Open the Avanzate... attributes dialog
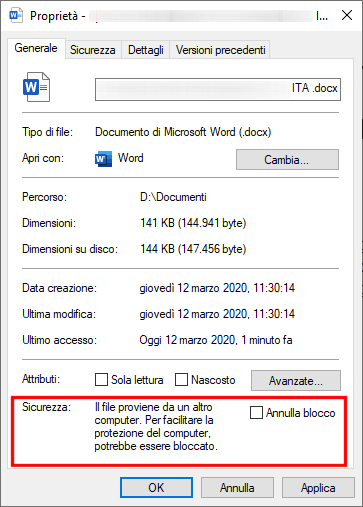 click(x=296, y=380)
